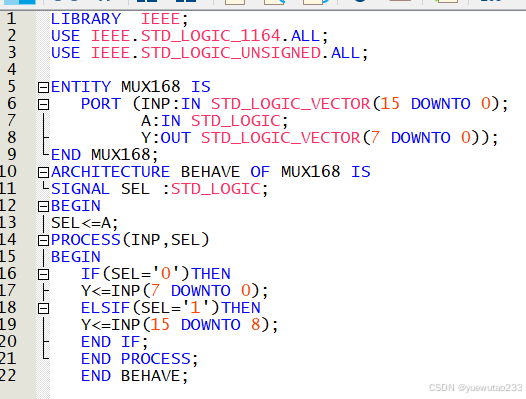Click the OUT keyword on line 8
Screen dimensions: 526x399
point(176,138)
